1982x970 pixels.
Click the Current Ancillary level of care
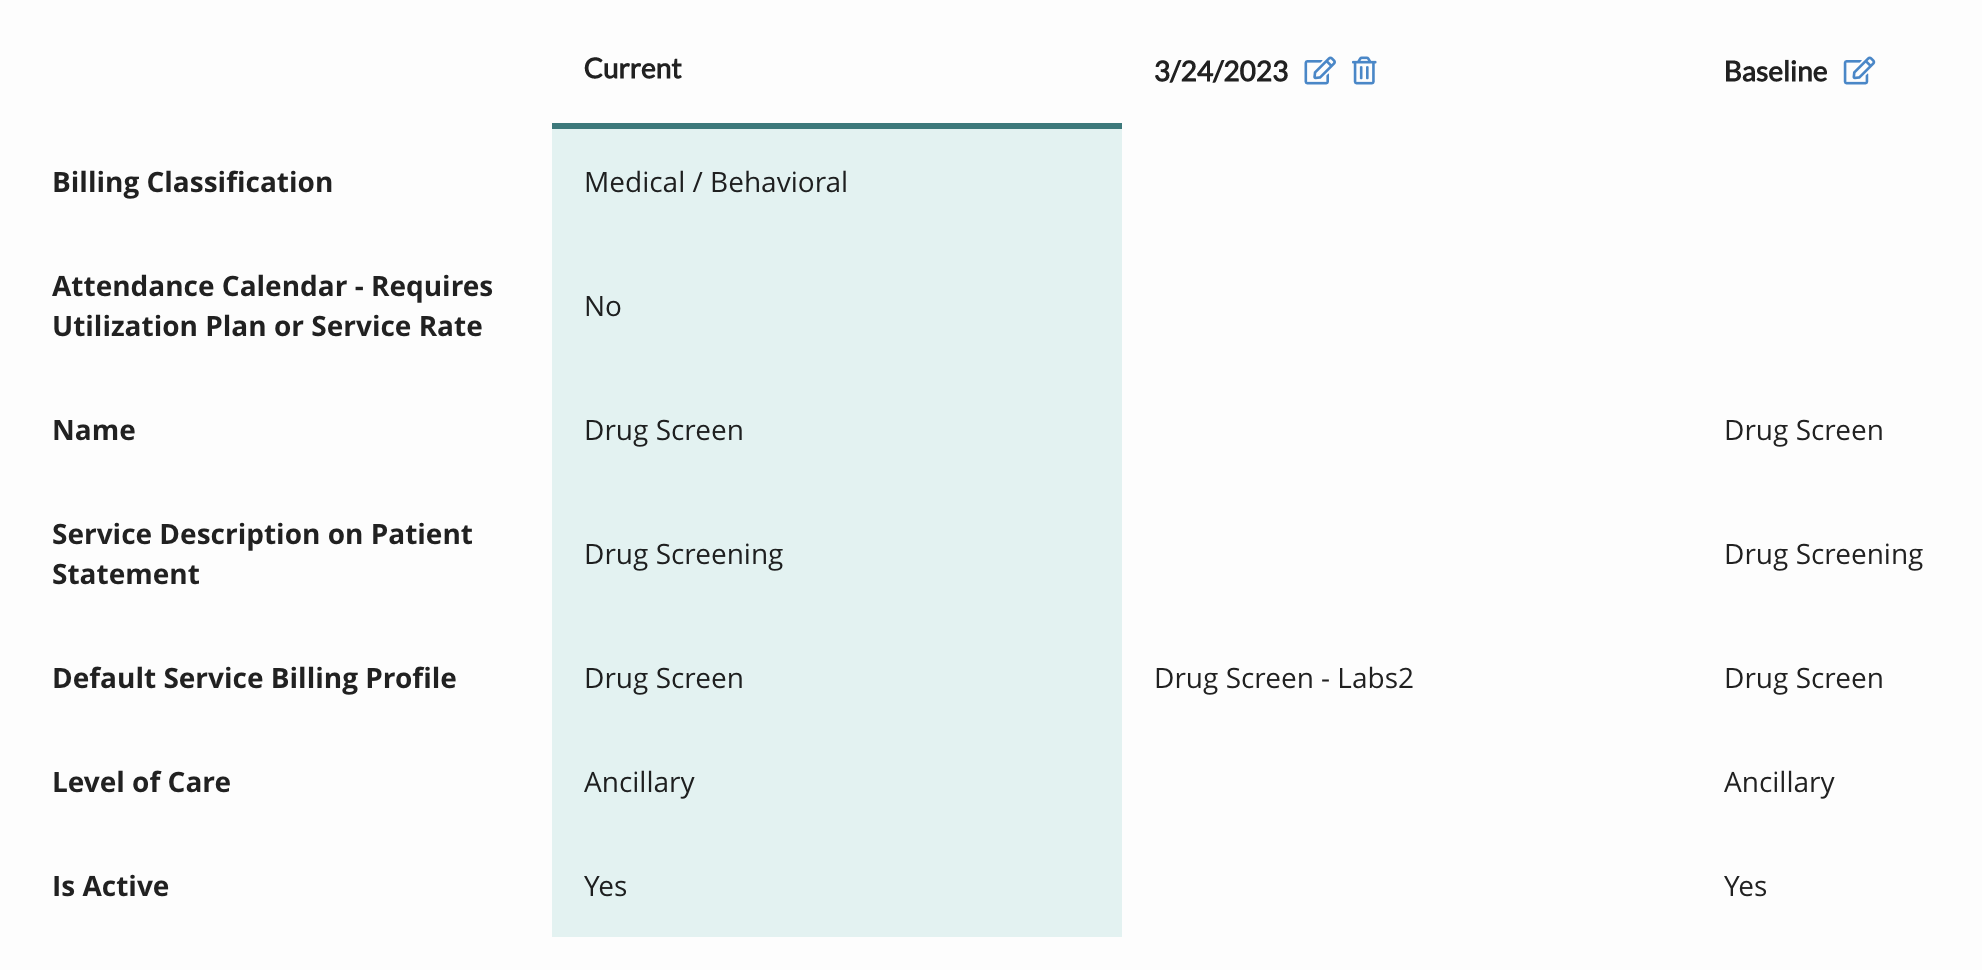coord(639,782)
